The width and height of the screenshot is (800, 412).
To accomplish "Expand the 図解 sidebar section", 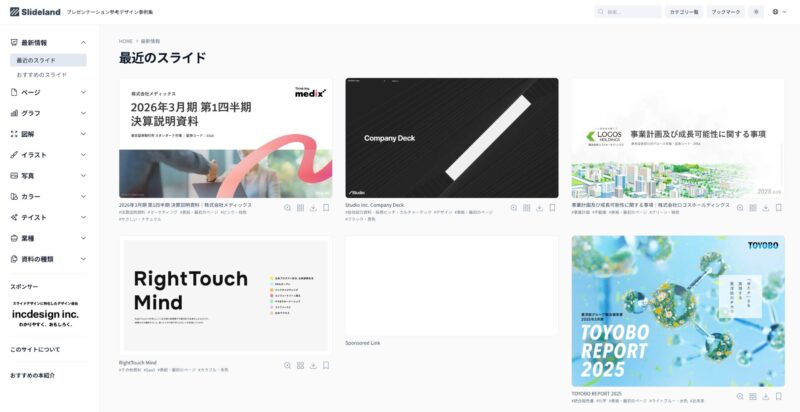I will click(48, 134).
